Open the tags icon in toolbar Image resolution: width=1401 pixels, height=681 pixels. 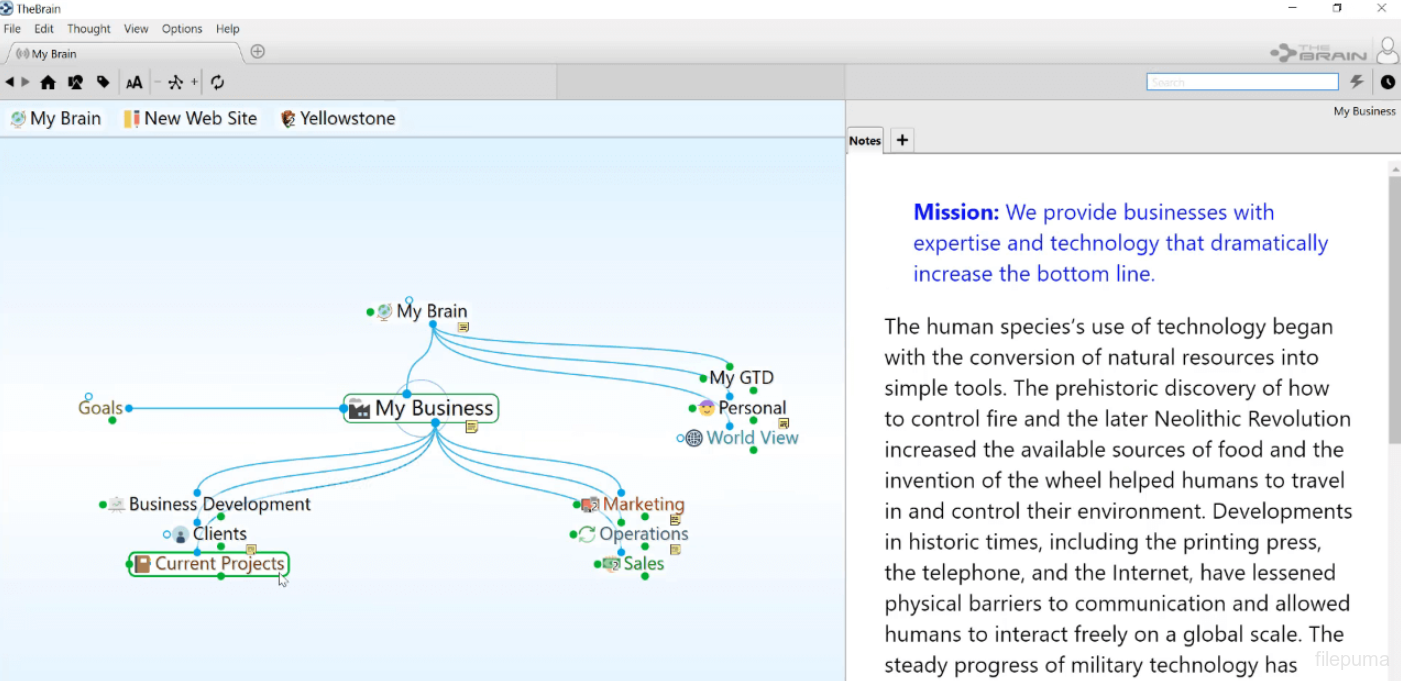tap(103, 83)
